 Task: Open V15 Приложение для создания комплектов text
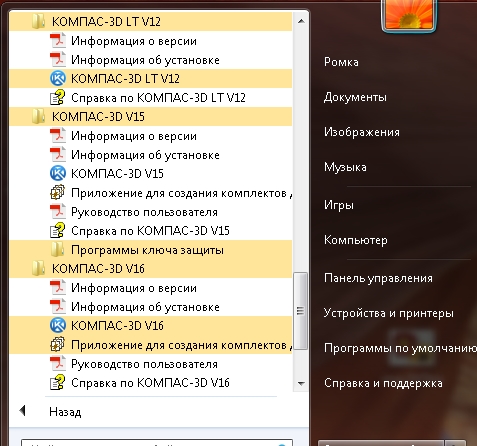point(181,193)
